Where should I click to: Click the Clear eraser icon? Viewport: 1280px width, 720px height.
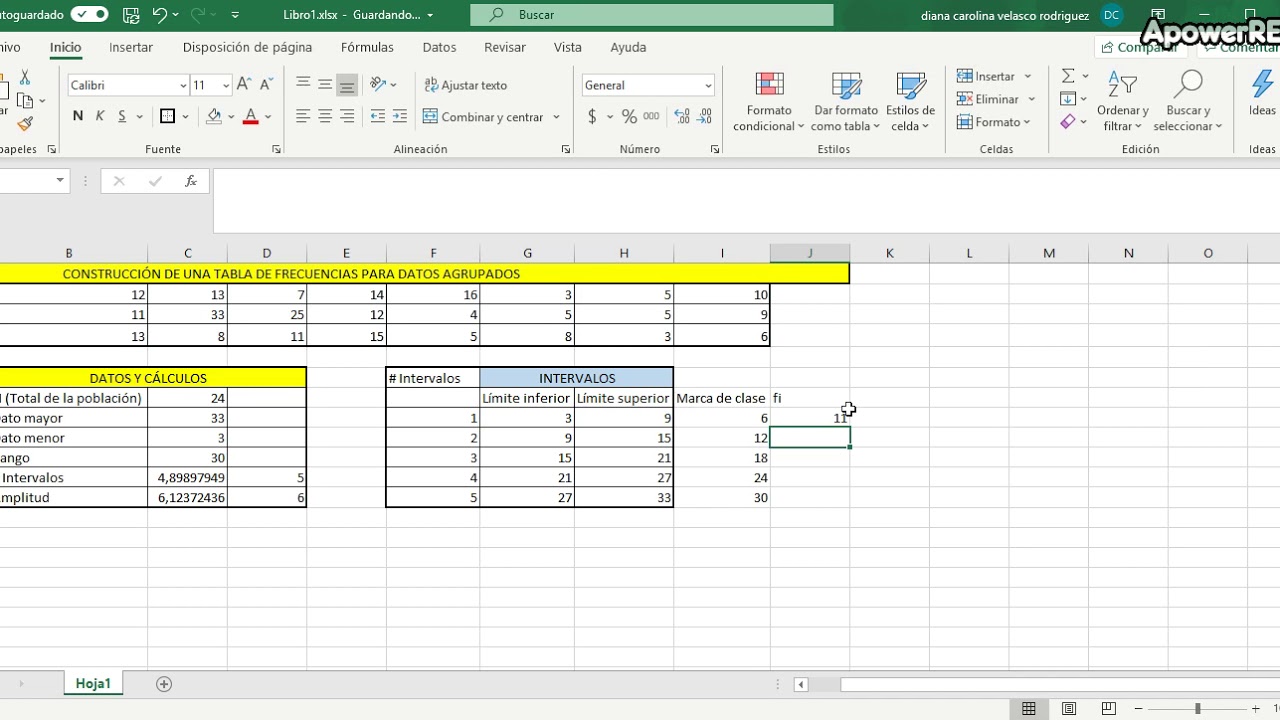[1068, 122]
